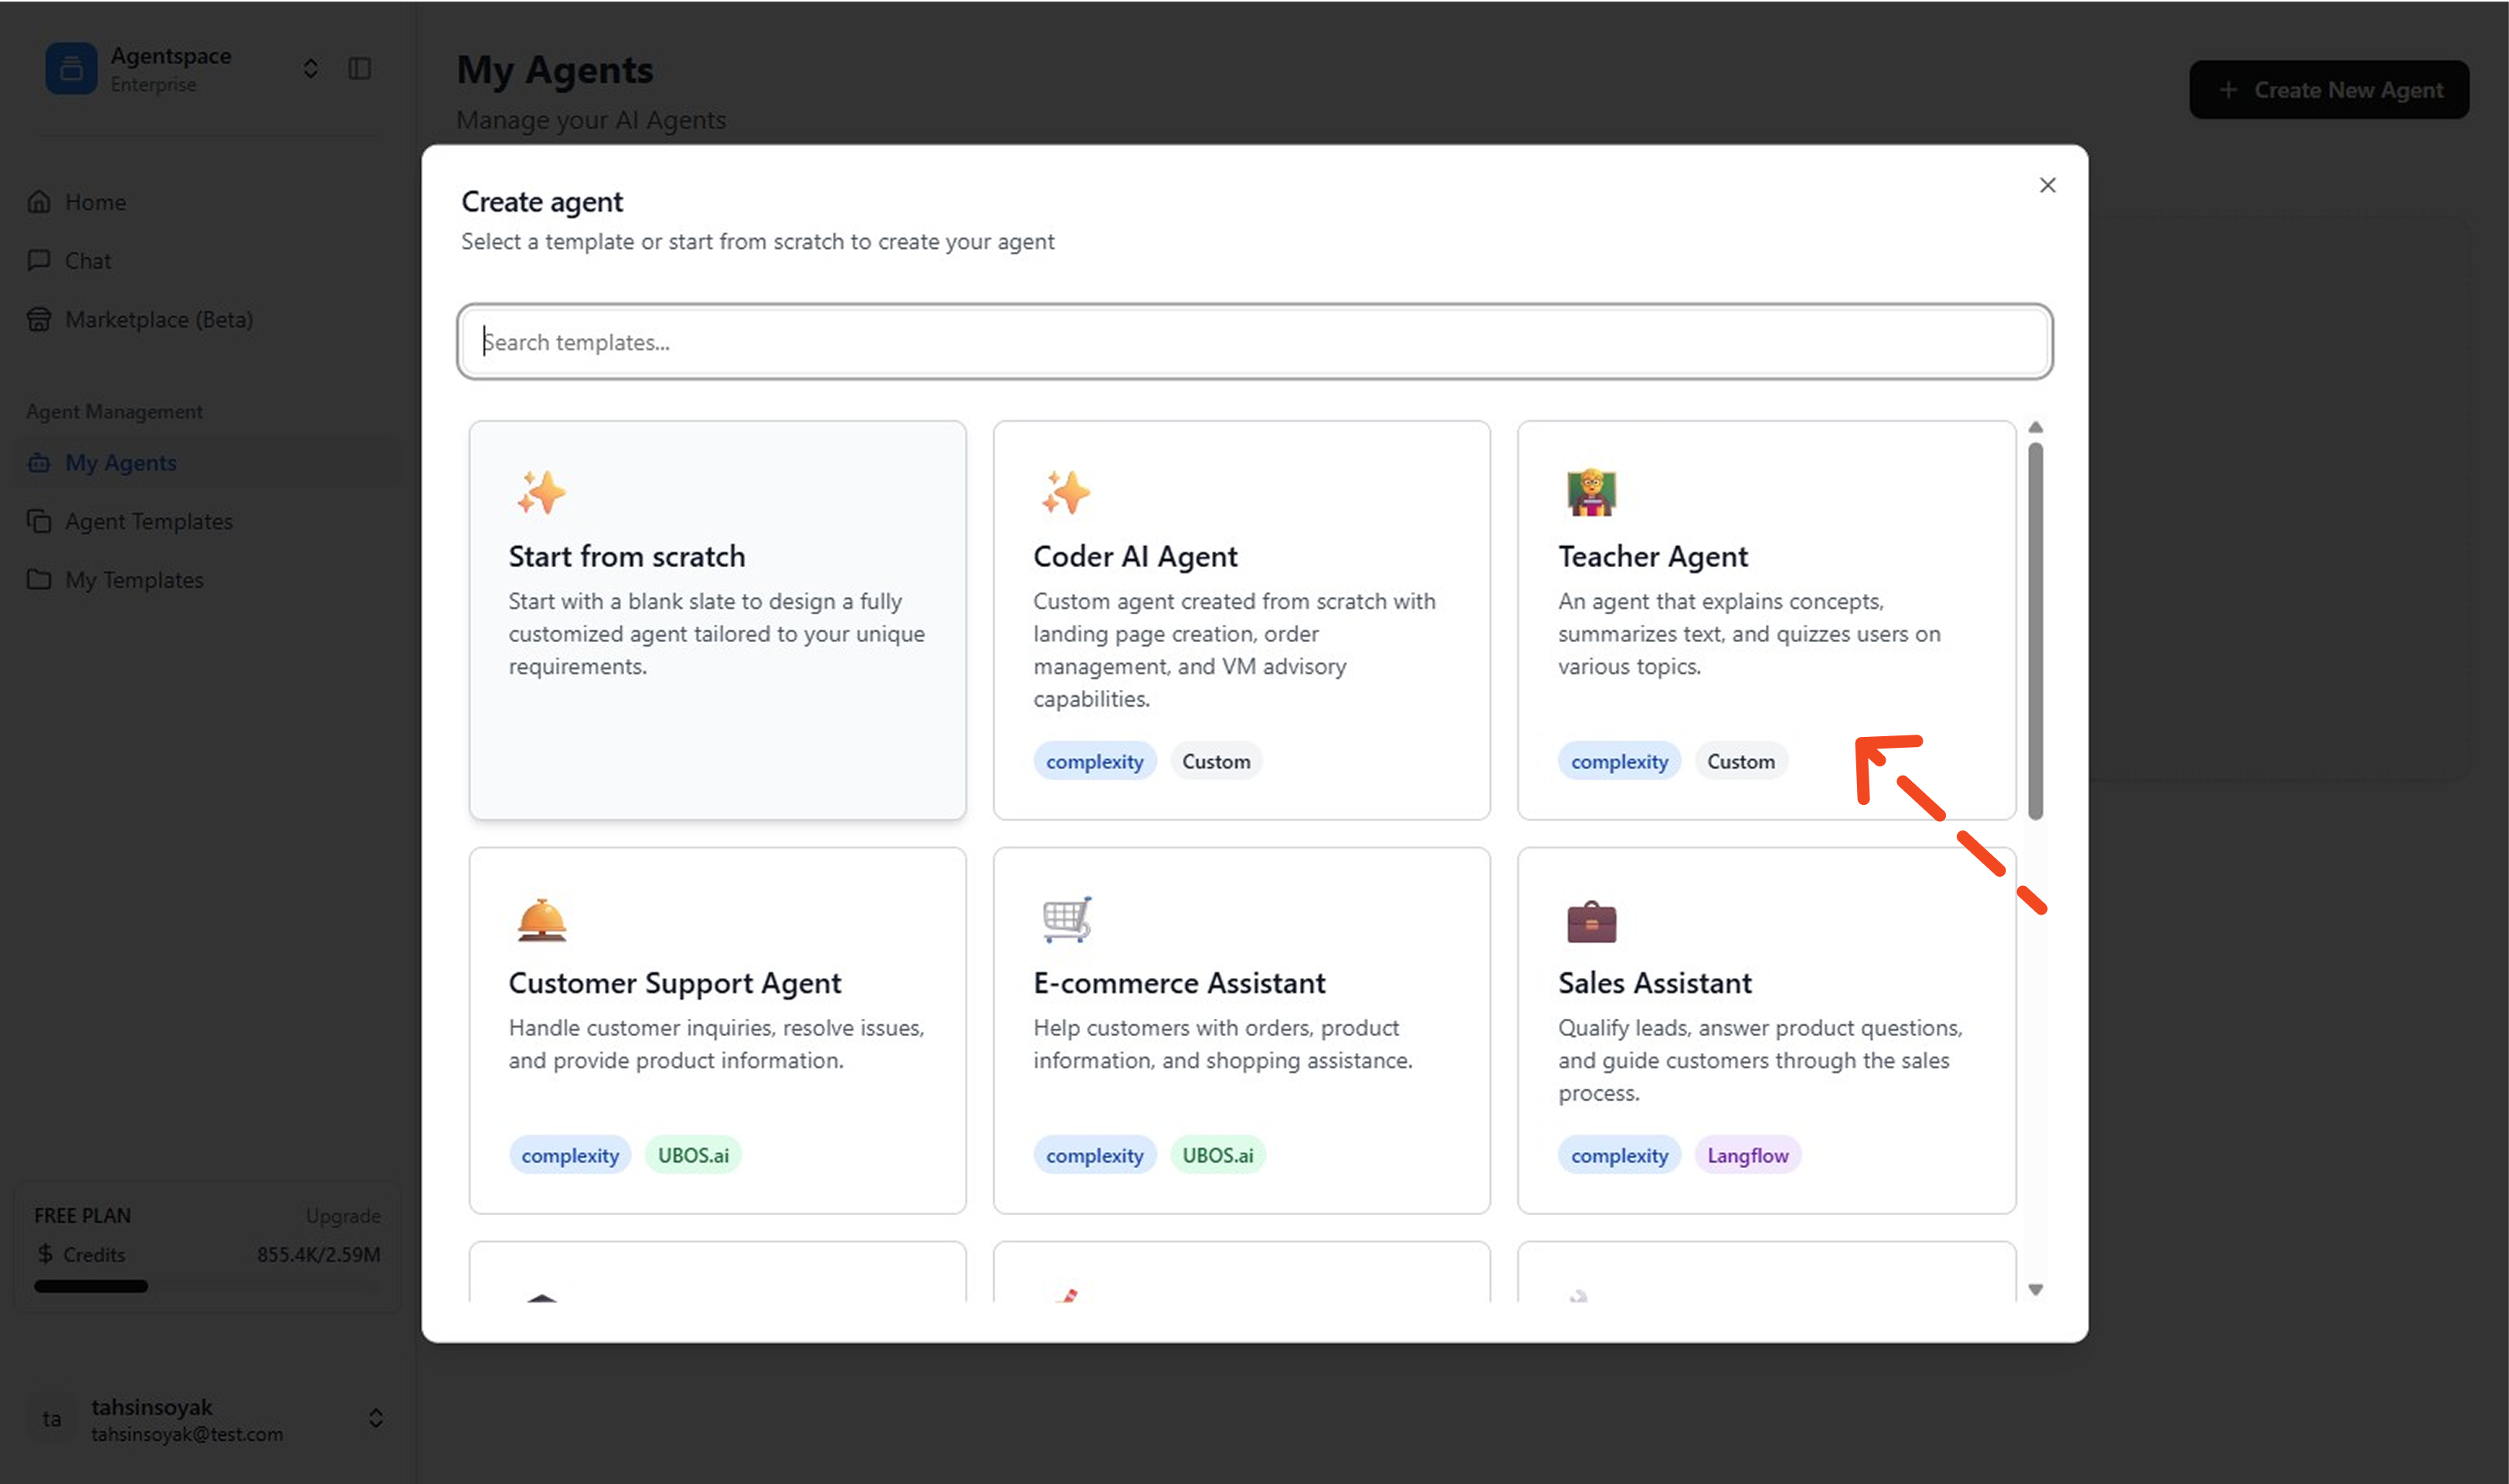The image size is (2509, 1484).
Task: Open Agent Templates in sidebar
Action: click(148, 521)
